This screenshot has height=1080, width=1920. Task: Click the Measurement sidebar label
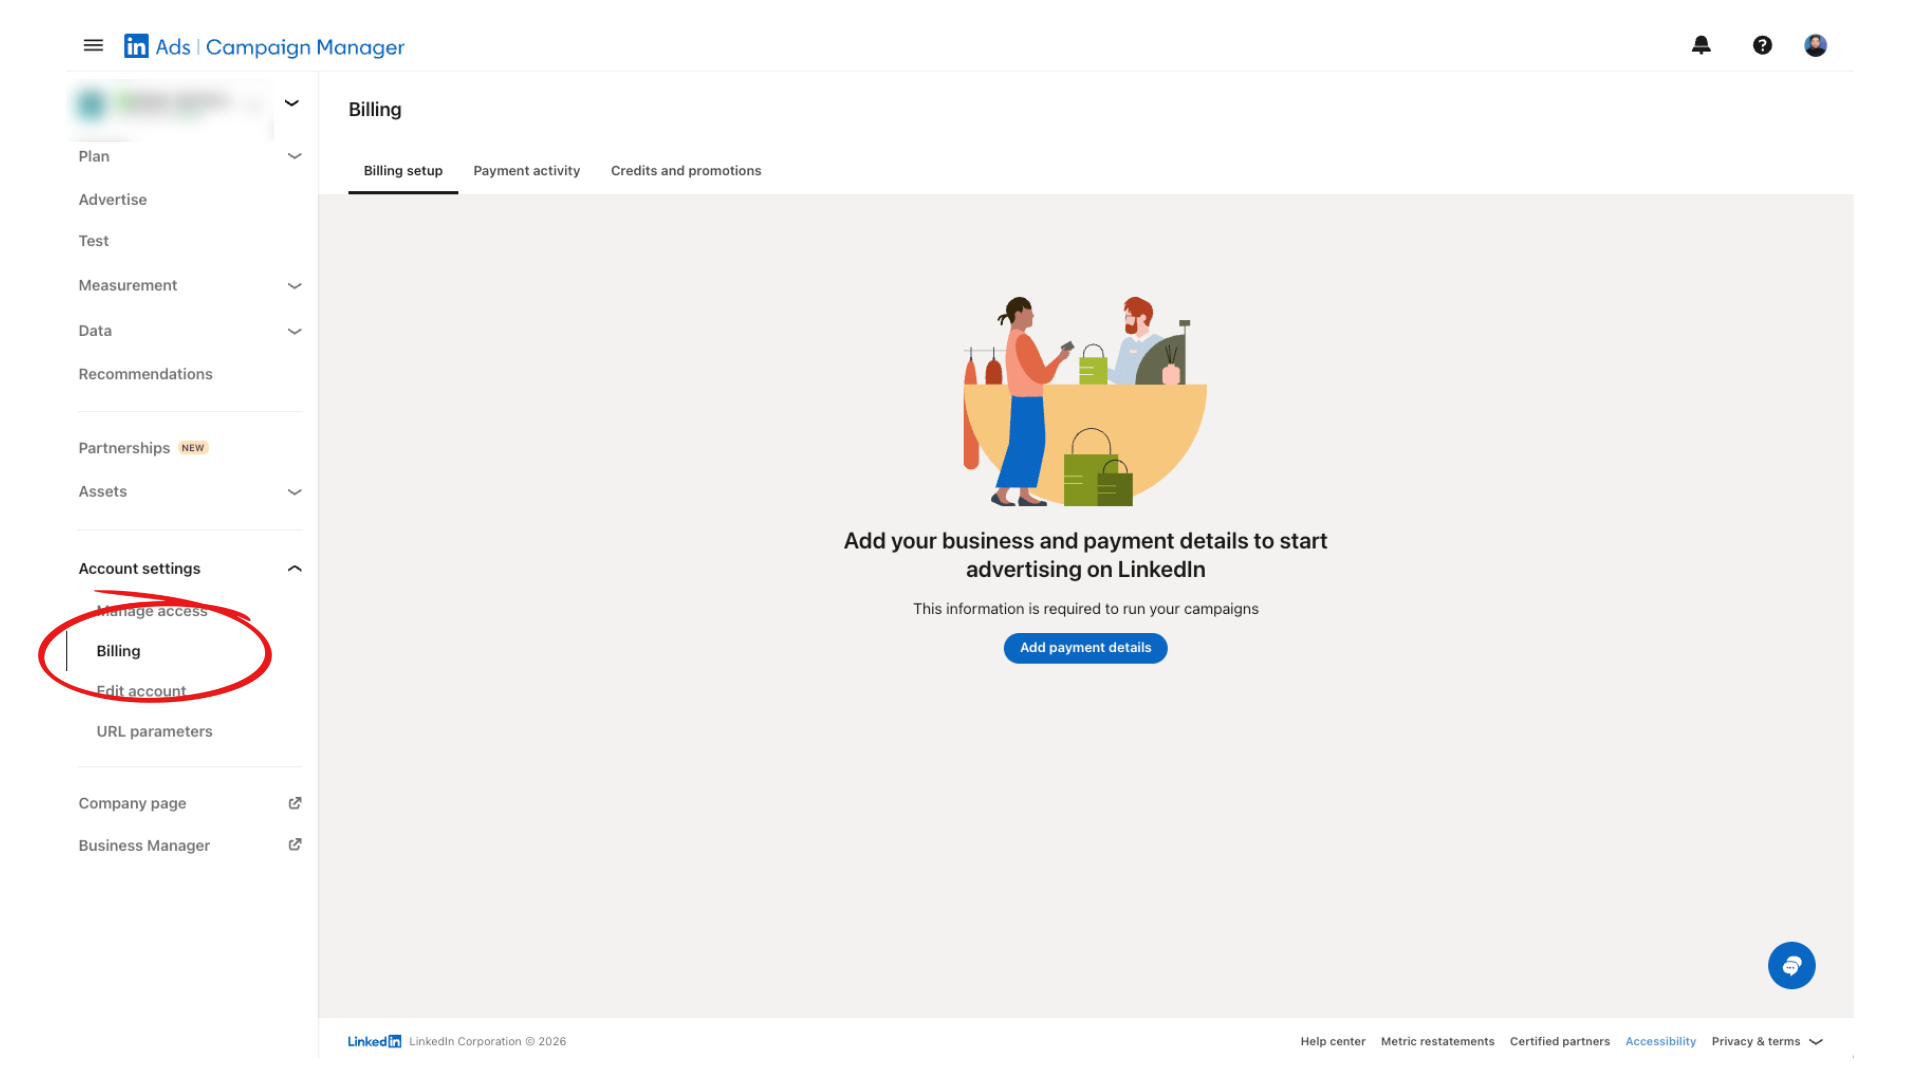pos(128,286)
